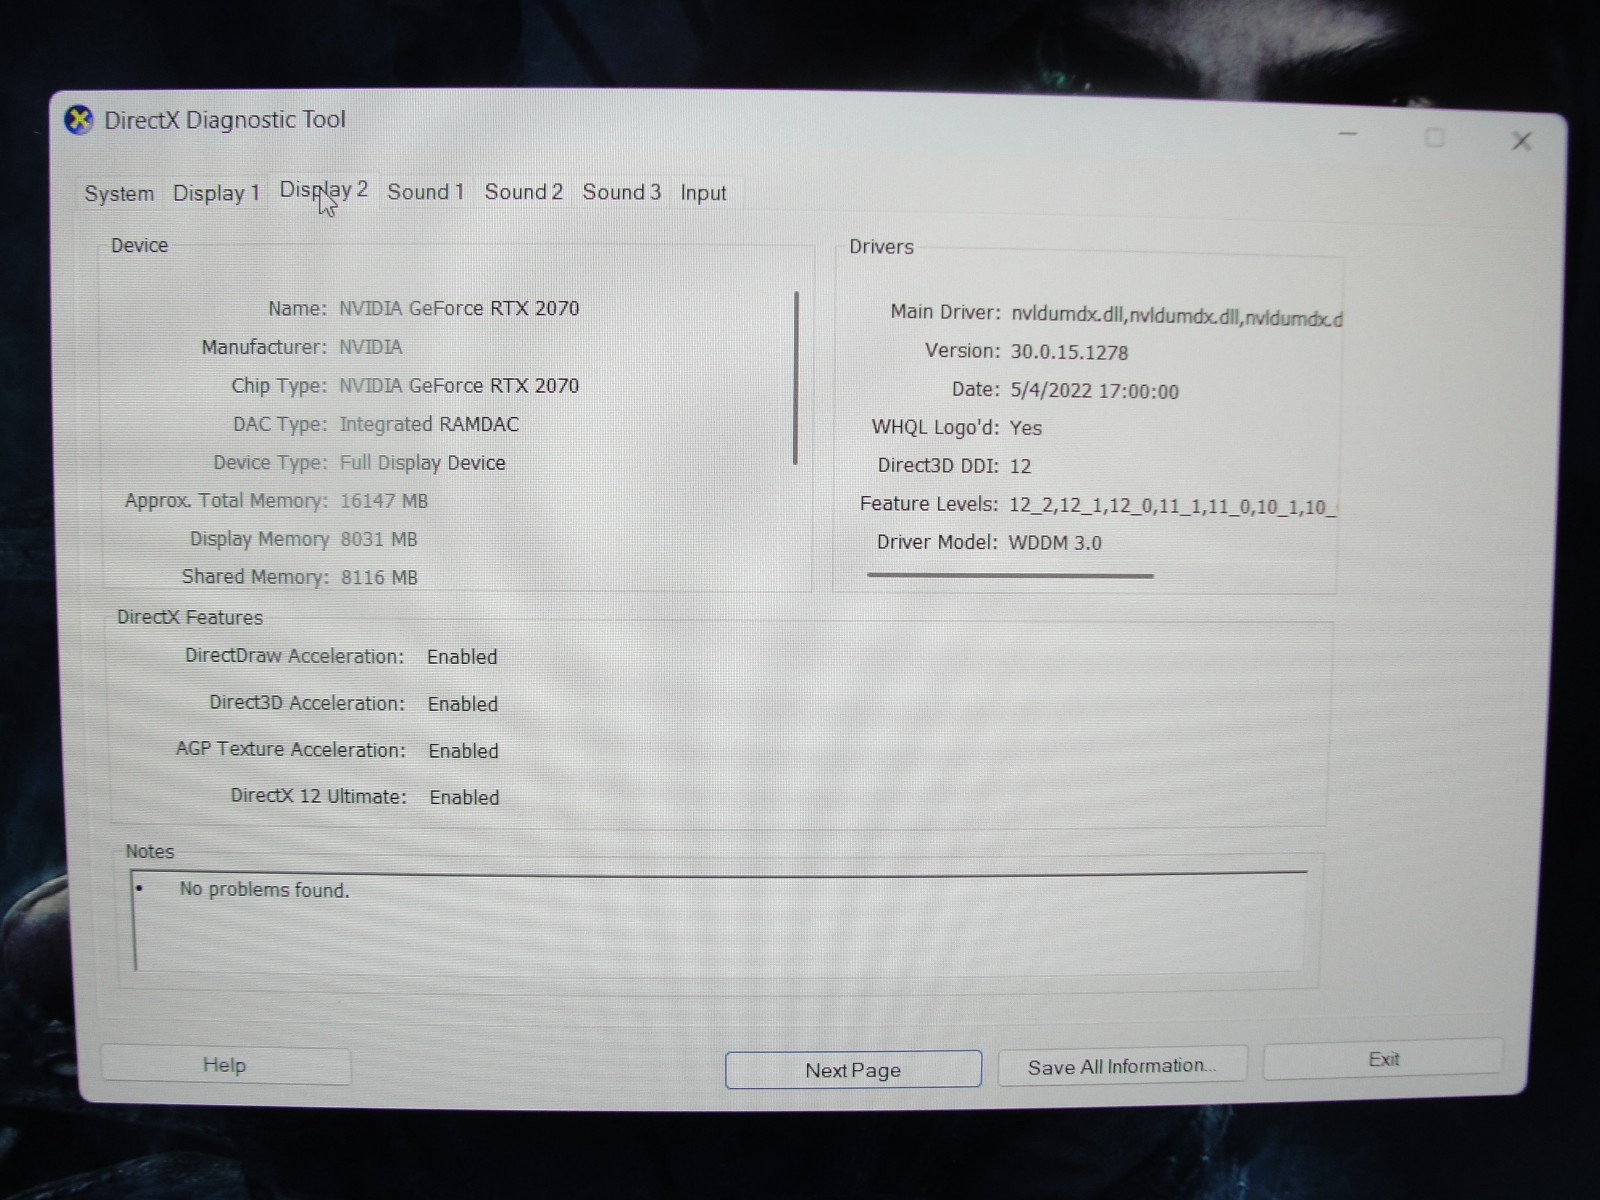Click the Drivers group label

click(881, 247)
